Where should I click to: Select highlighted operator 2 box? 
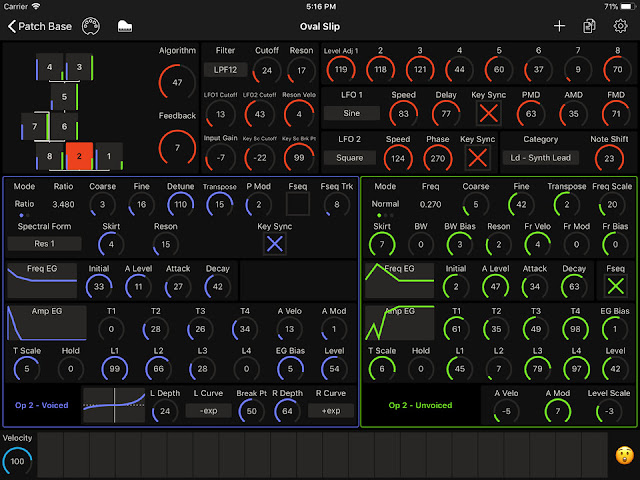pos(79,156)
